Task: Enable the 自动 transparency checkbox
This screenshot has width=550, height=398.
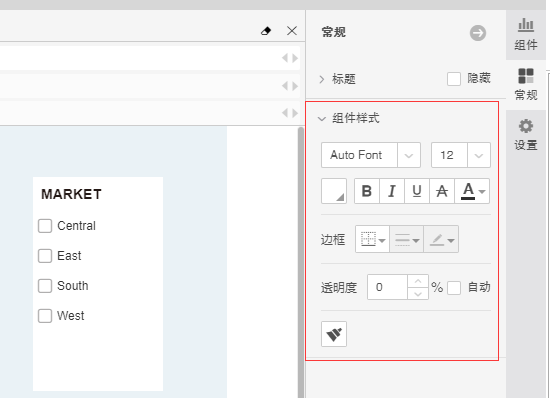Action: click(x=454, y=288)
